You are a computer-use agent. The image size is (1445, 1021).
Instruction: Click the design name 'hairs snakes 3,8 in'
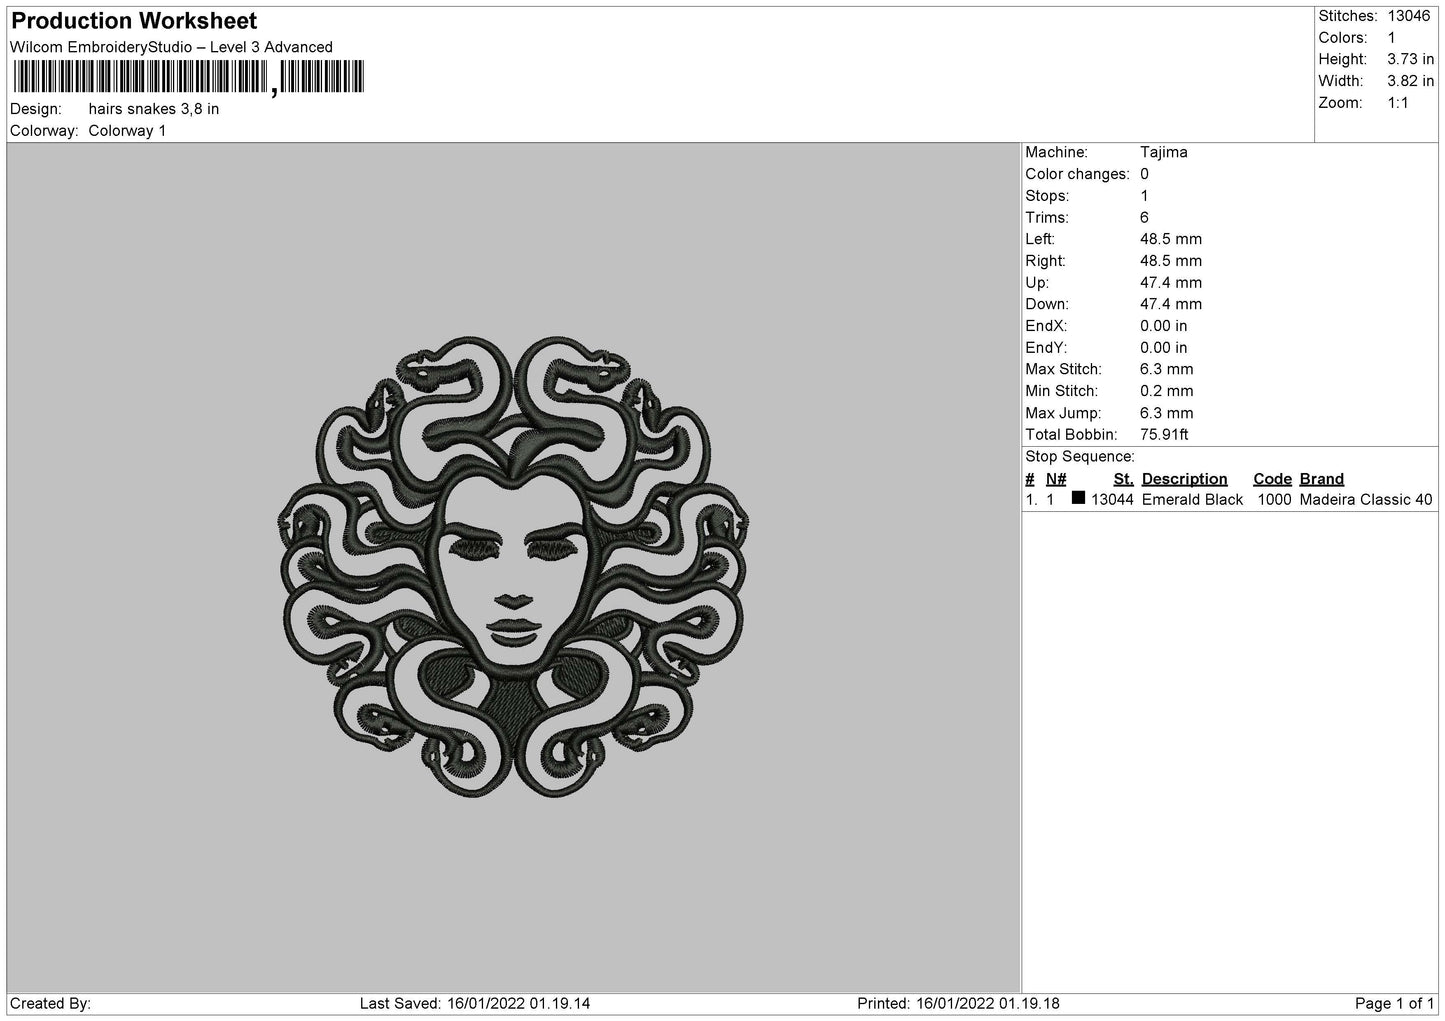(x=154, y=109)
